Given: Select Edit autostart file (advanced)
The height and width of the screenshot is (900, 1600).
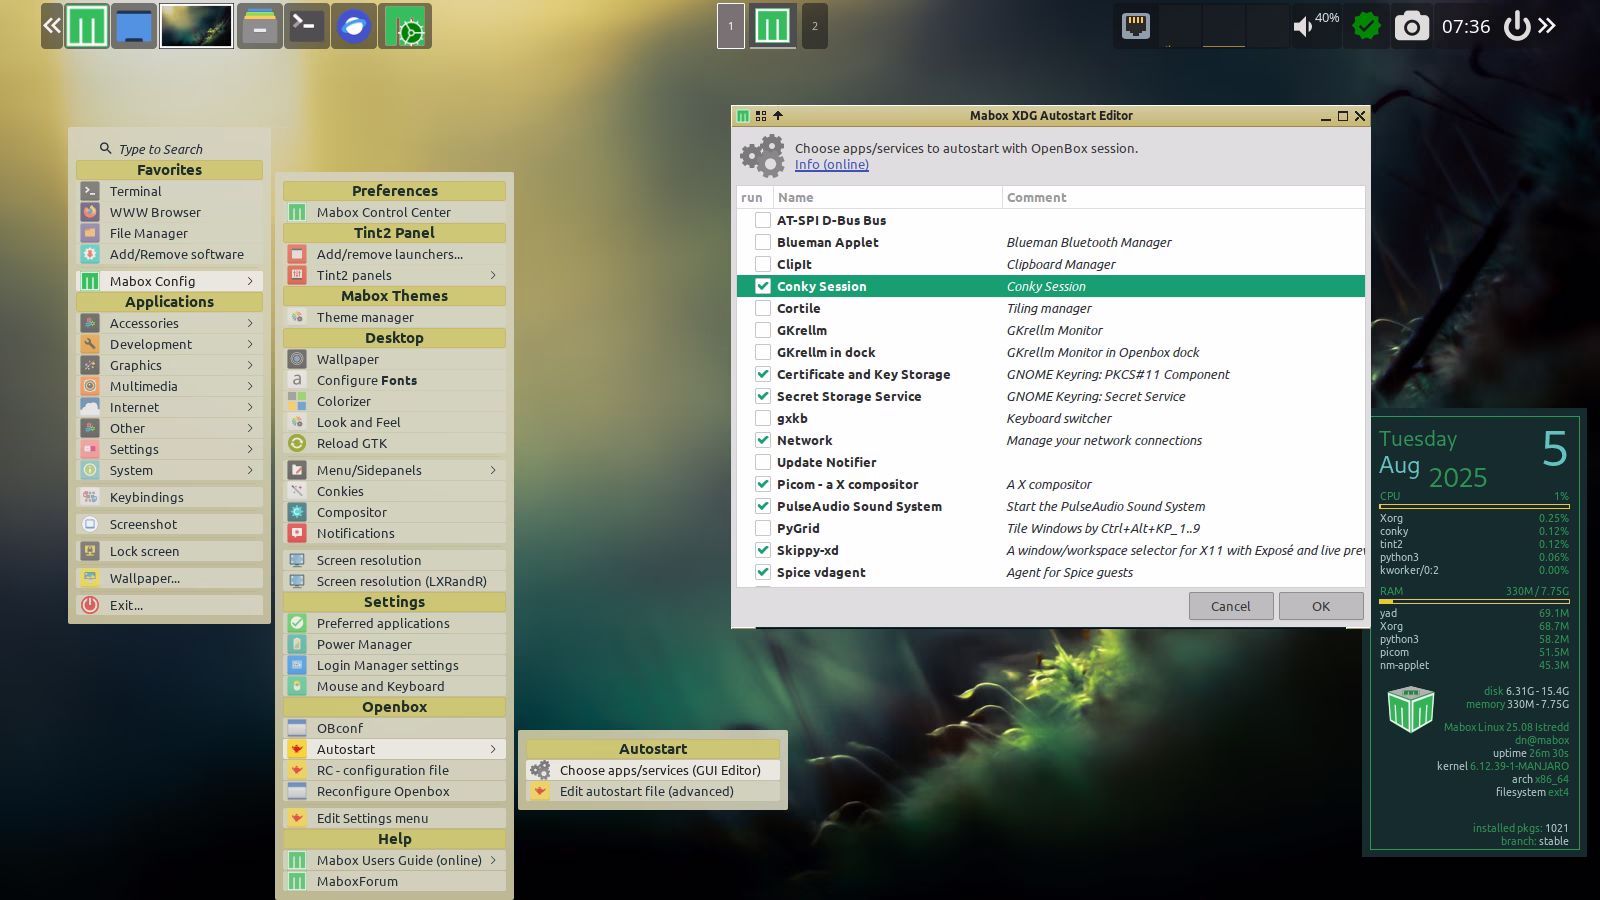Looking at the screenshot, I should (647, 791).
